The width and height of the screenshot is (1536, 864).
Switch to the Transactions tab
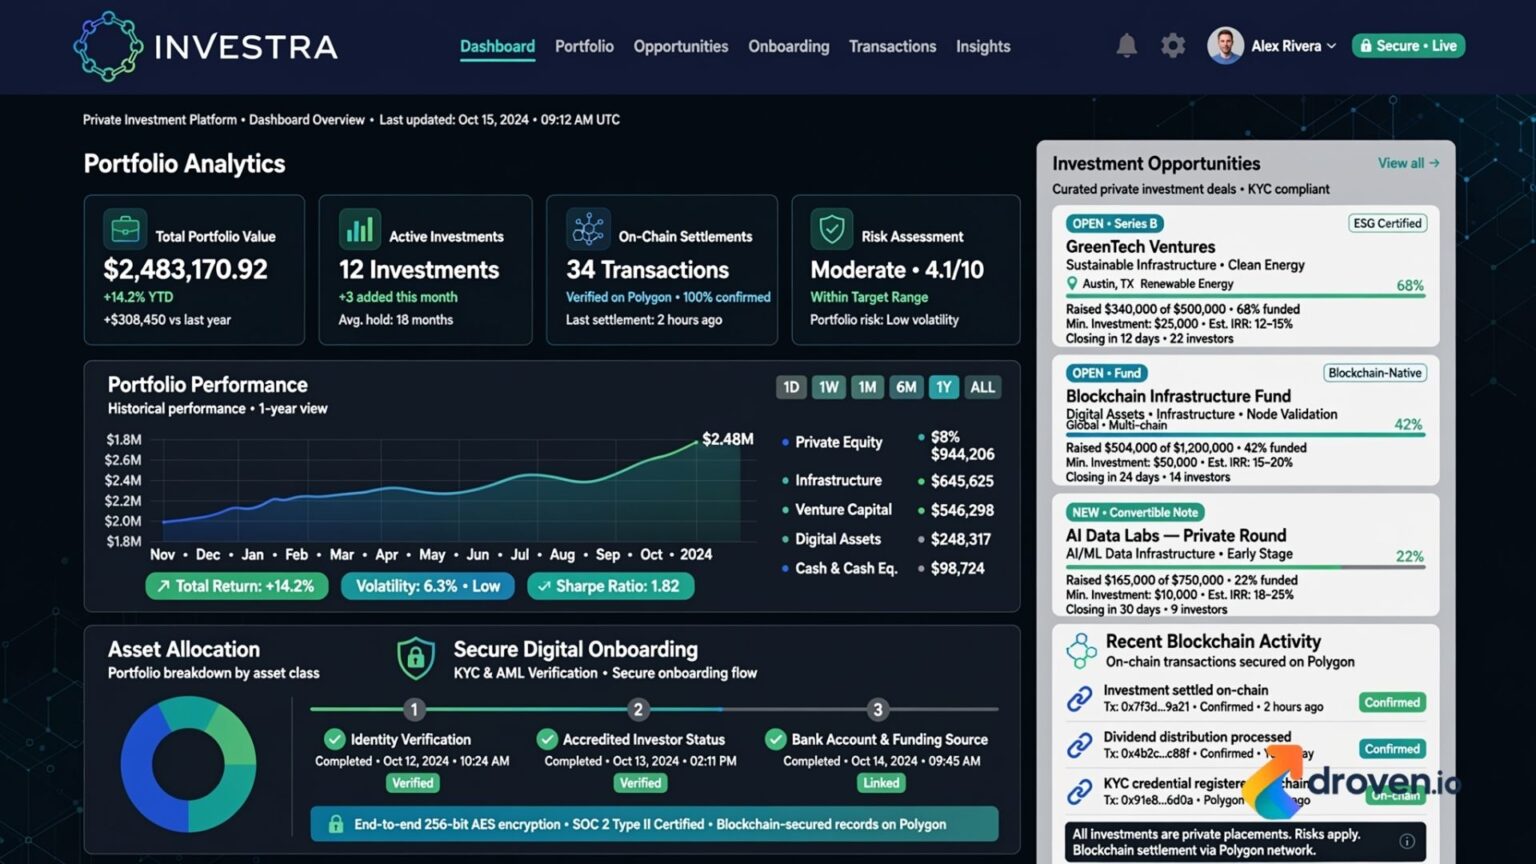893,46
